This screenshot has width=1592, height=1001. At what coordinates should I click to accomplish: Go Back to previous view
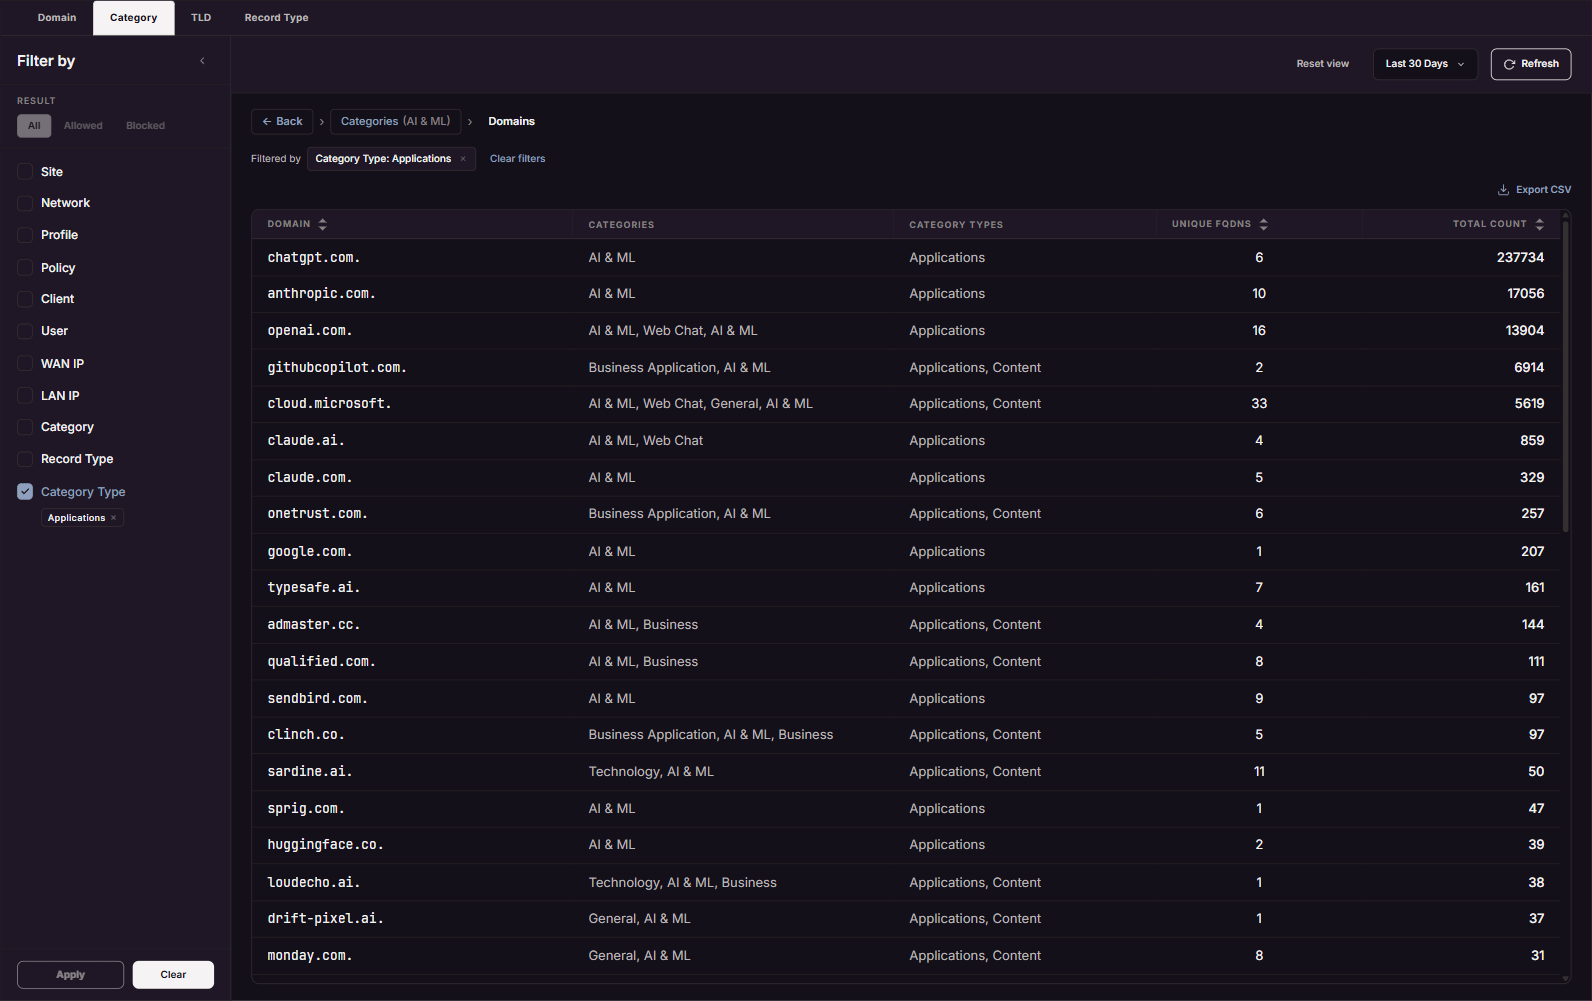282,122
